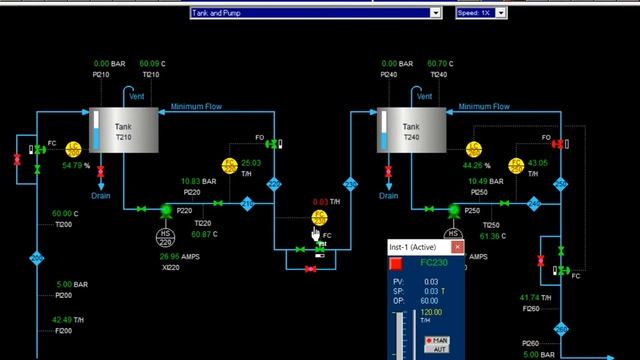Image resolution: width=640 pixels, height=360 pixels.
Task: Click the red bypass valve on T210 inlet loop
Action: pos(17,160)
